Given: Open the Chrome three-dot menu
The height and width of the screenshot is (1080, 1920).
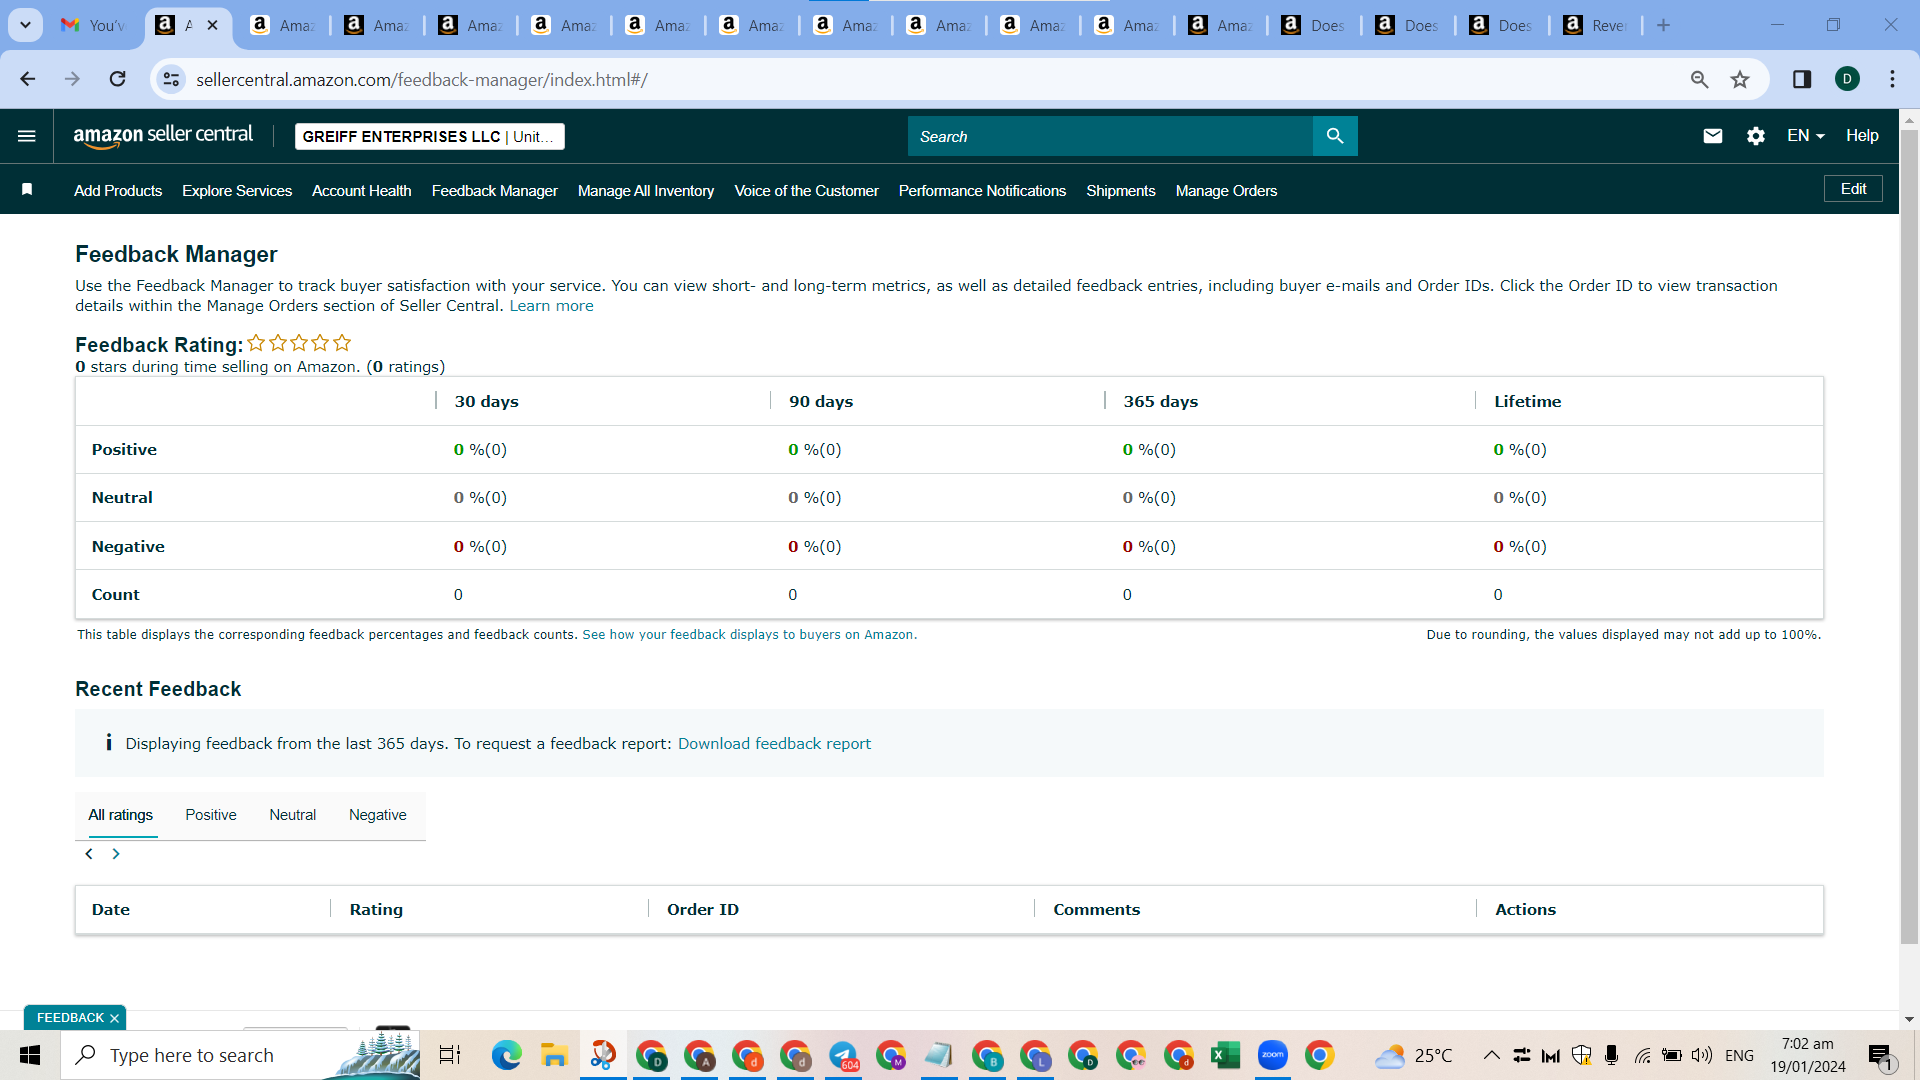Looking at the screenshot, I should (1892, 79).
